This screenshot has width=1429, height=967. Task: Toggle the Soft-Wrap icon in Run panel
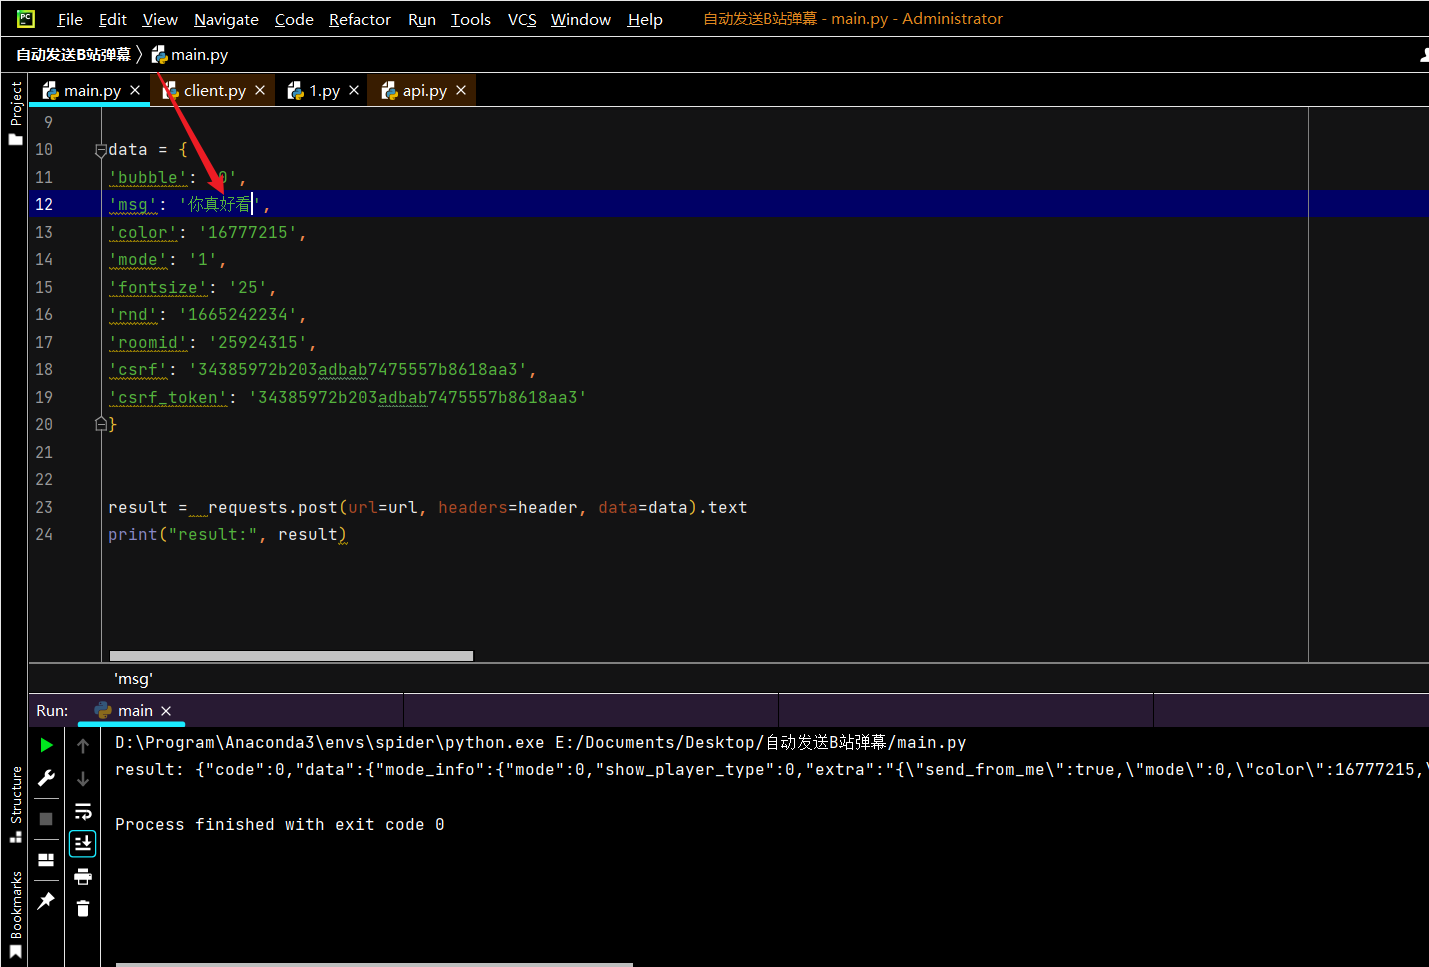pyautogui.click(x=83, y=811)
